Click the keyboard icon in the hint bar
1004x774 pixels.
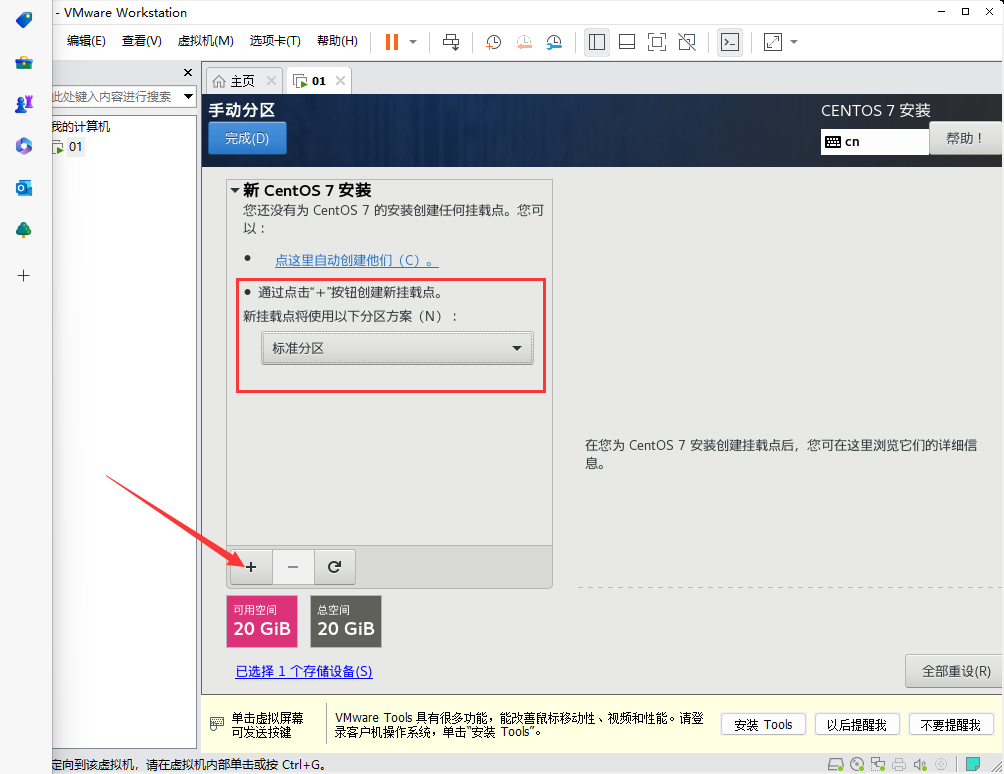(217, 724)
